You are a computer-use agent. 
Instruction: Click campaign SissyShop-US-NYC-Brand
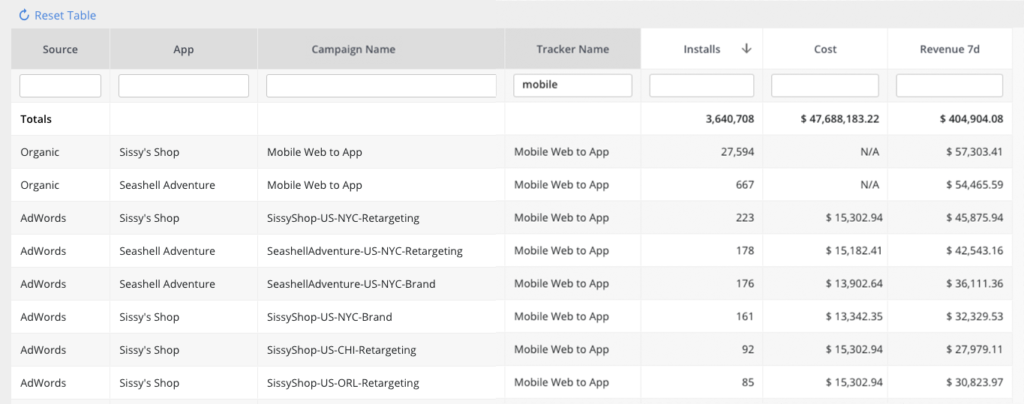[330, 317]
